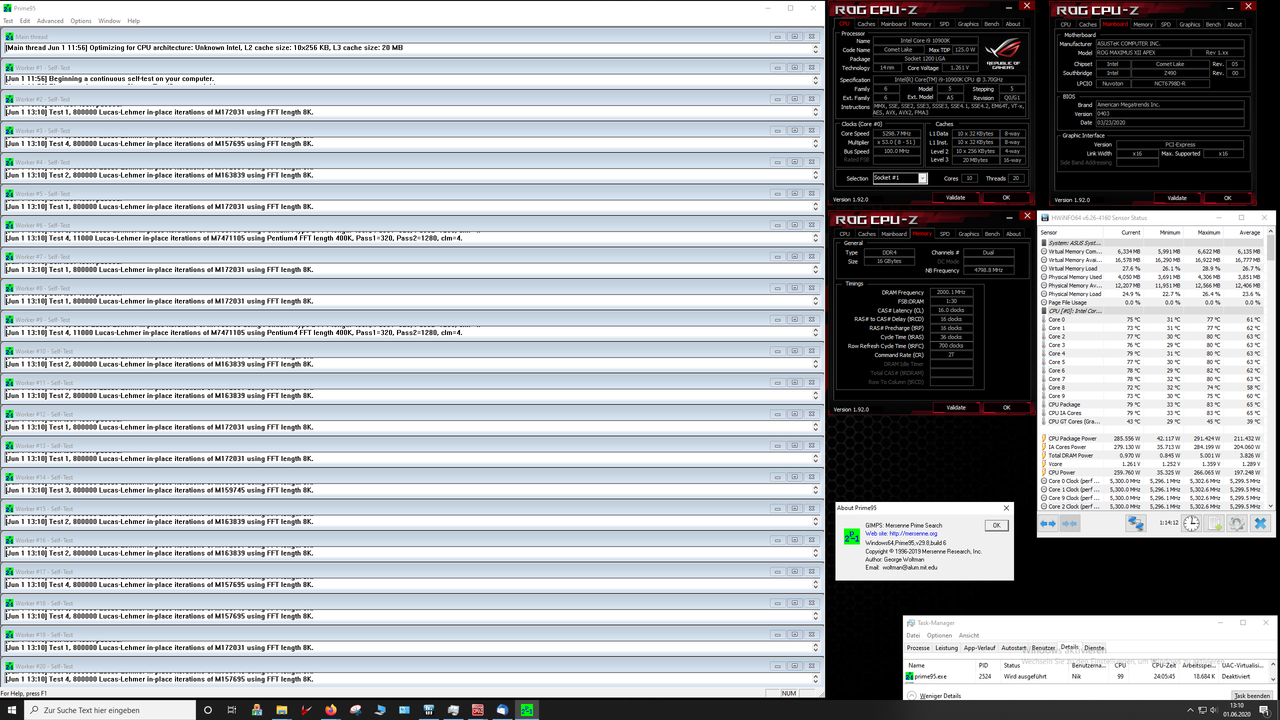
Task: Click the Task View icon on the taskbar
Action: click(x=232, y=710)
